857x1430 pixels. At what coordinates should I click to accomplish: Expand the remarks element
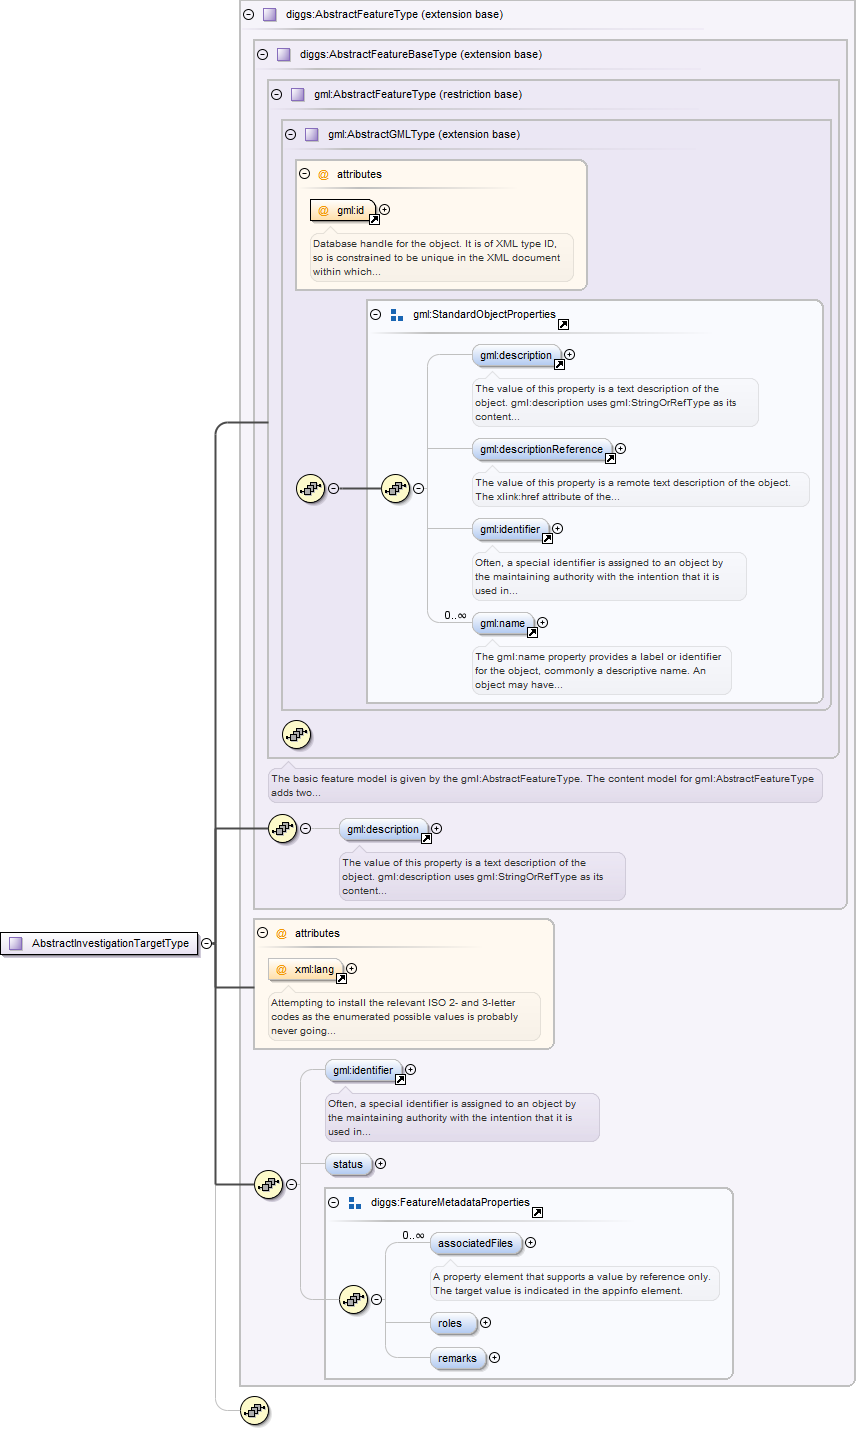[x=494, y=1358]
